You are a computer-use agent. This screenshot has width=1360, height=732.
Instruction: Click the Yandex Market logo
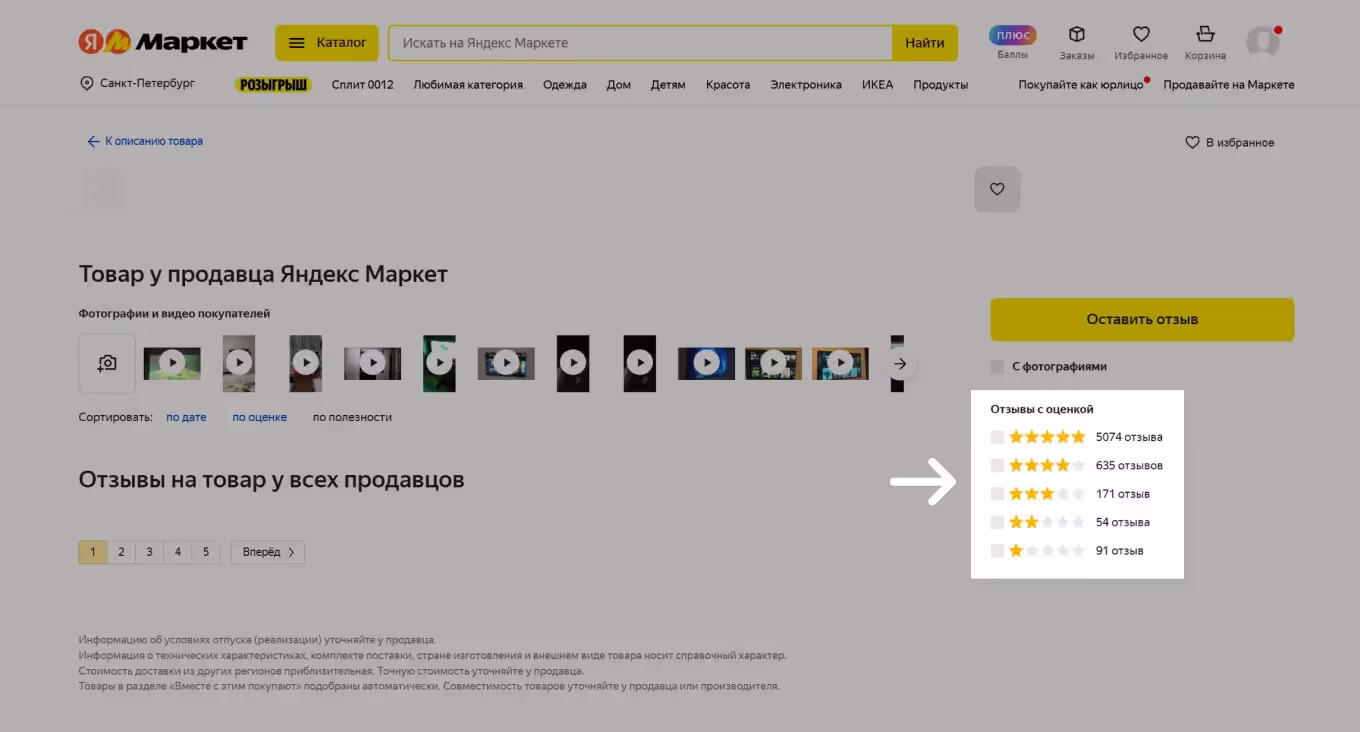(162, 42)
